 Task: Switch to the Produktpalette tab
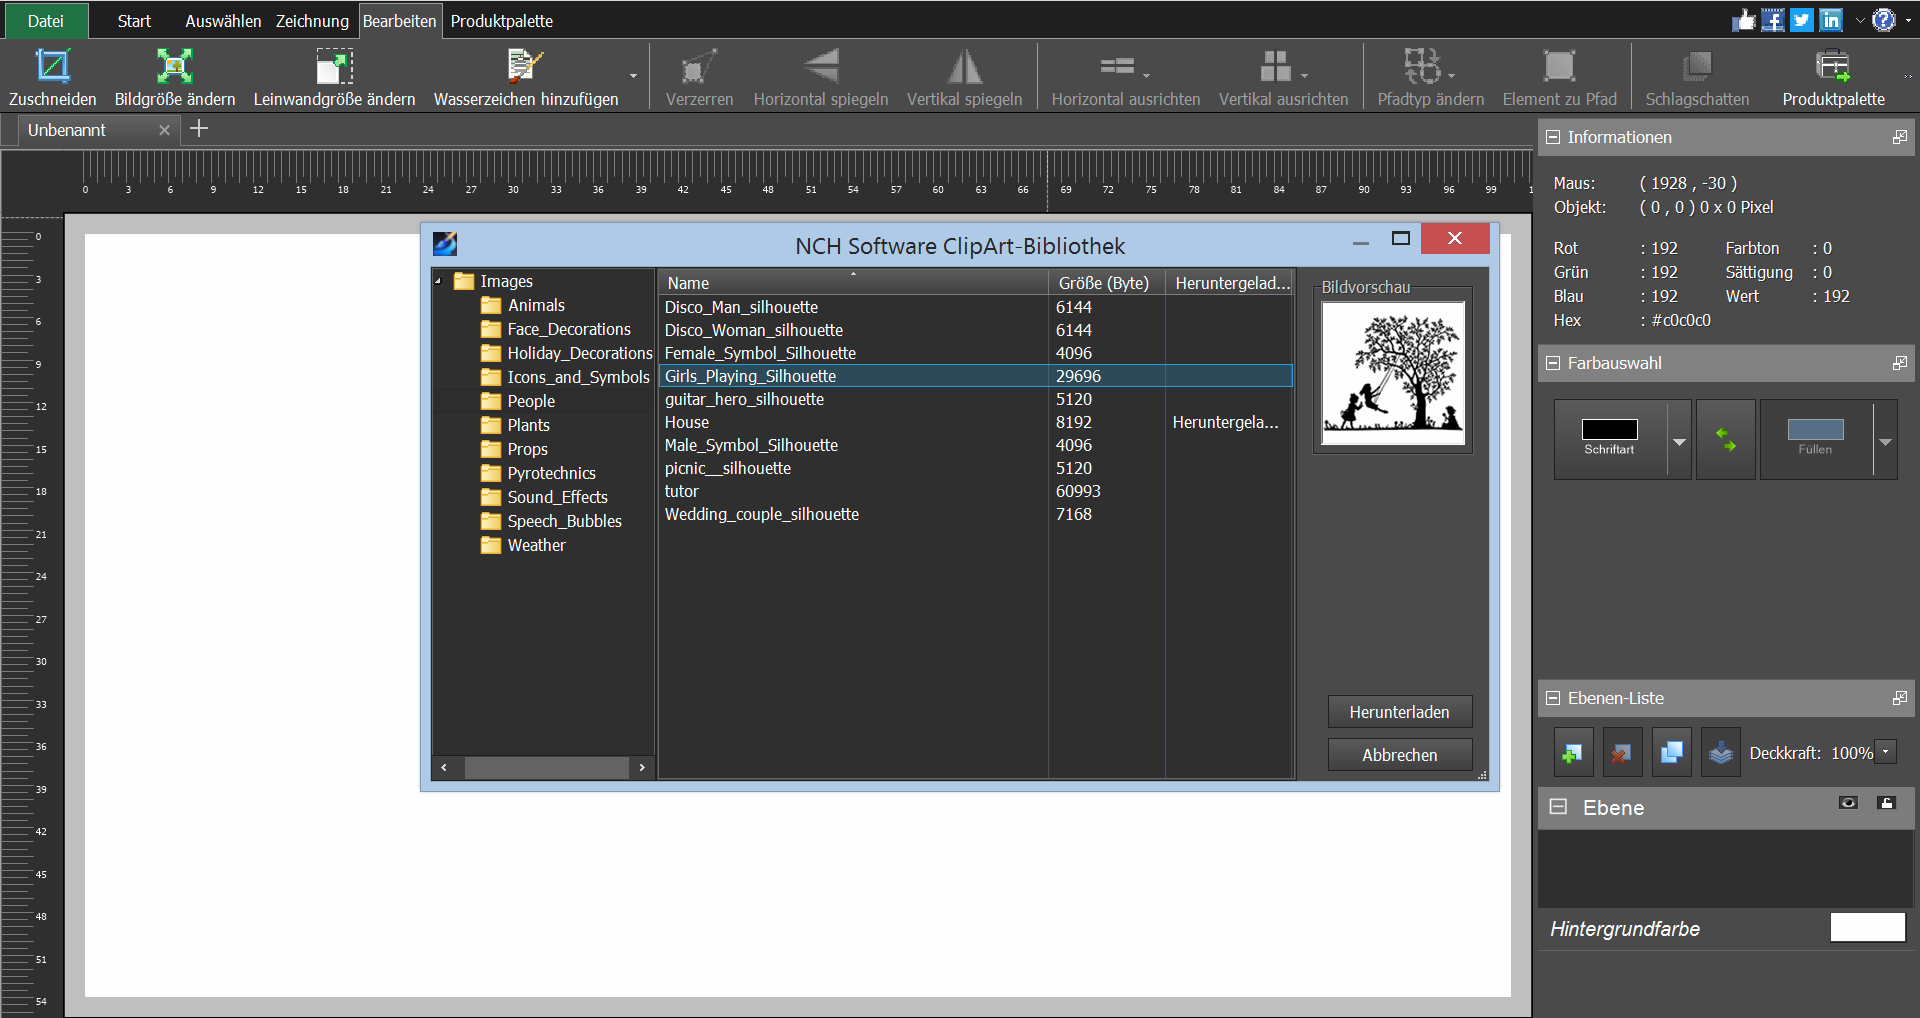[x=502, y=21]
